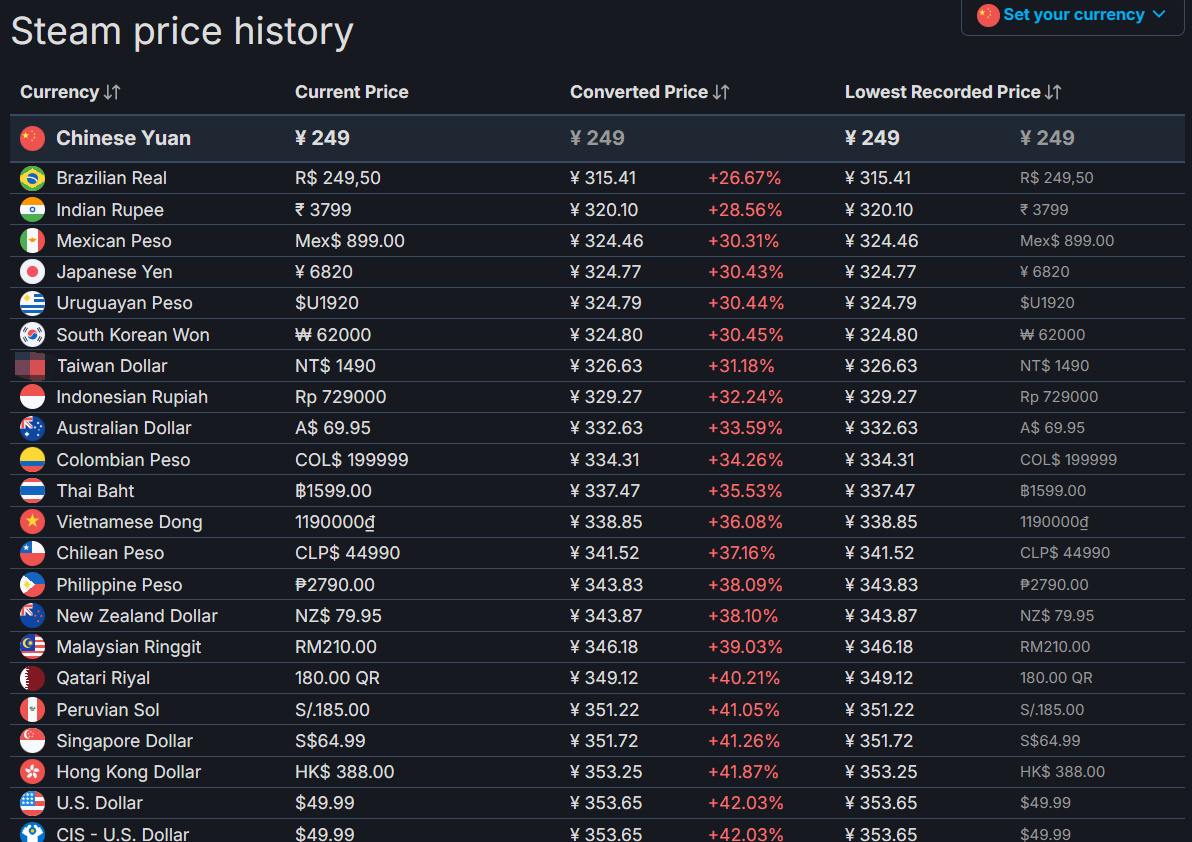
Task: Click greyed lowest price S$64.99
Action: pyautogui.click(x=1050, y=741)
